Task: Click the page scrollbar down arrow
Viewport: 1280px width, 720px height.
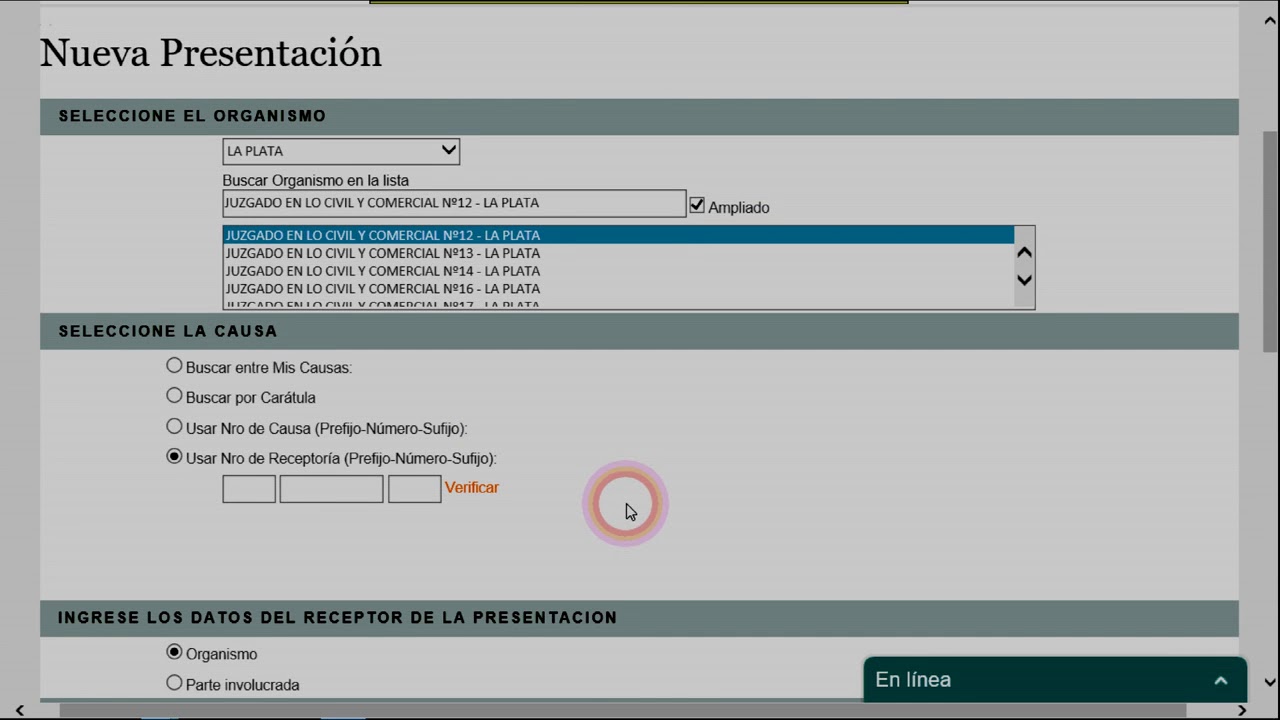Action: 1270,683
